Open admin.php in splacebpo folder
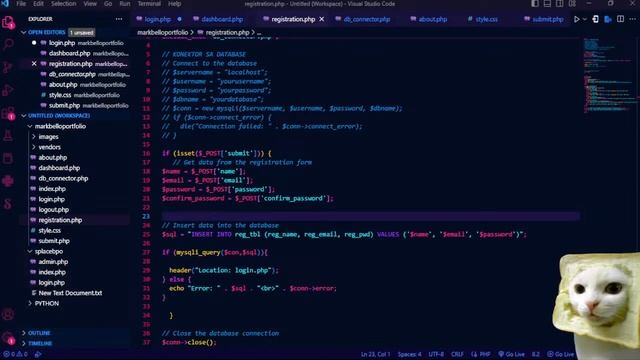Viewport: 640px width, 360px height. coord(53,262)
